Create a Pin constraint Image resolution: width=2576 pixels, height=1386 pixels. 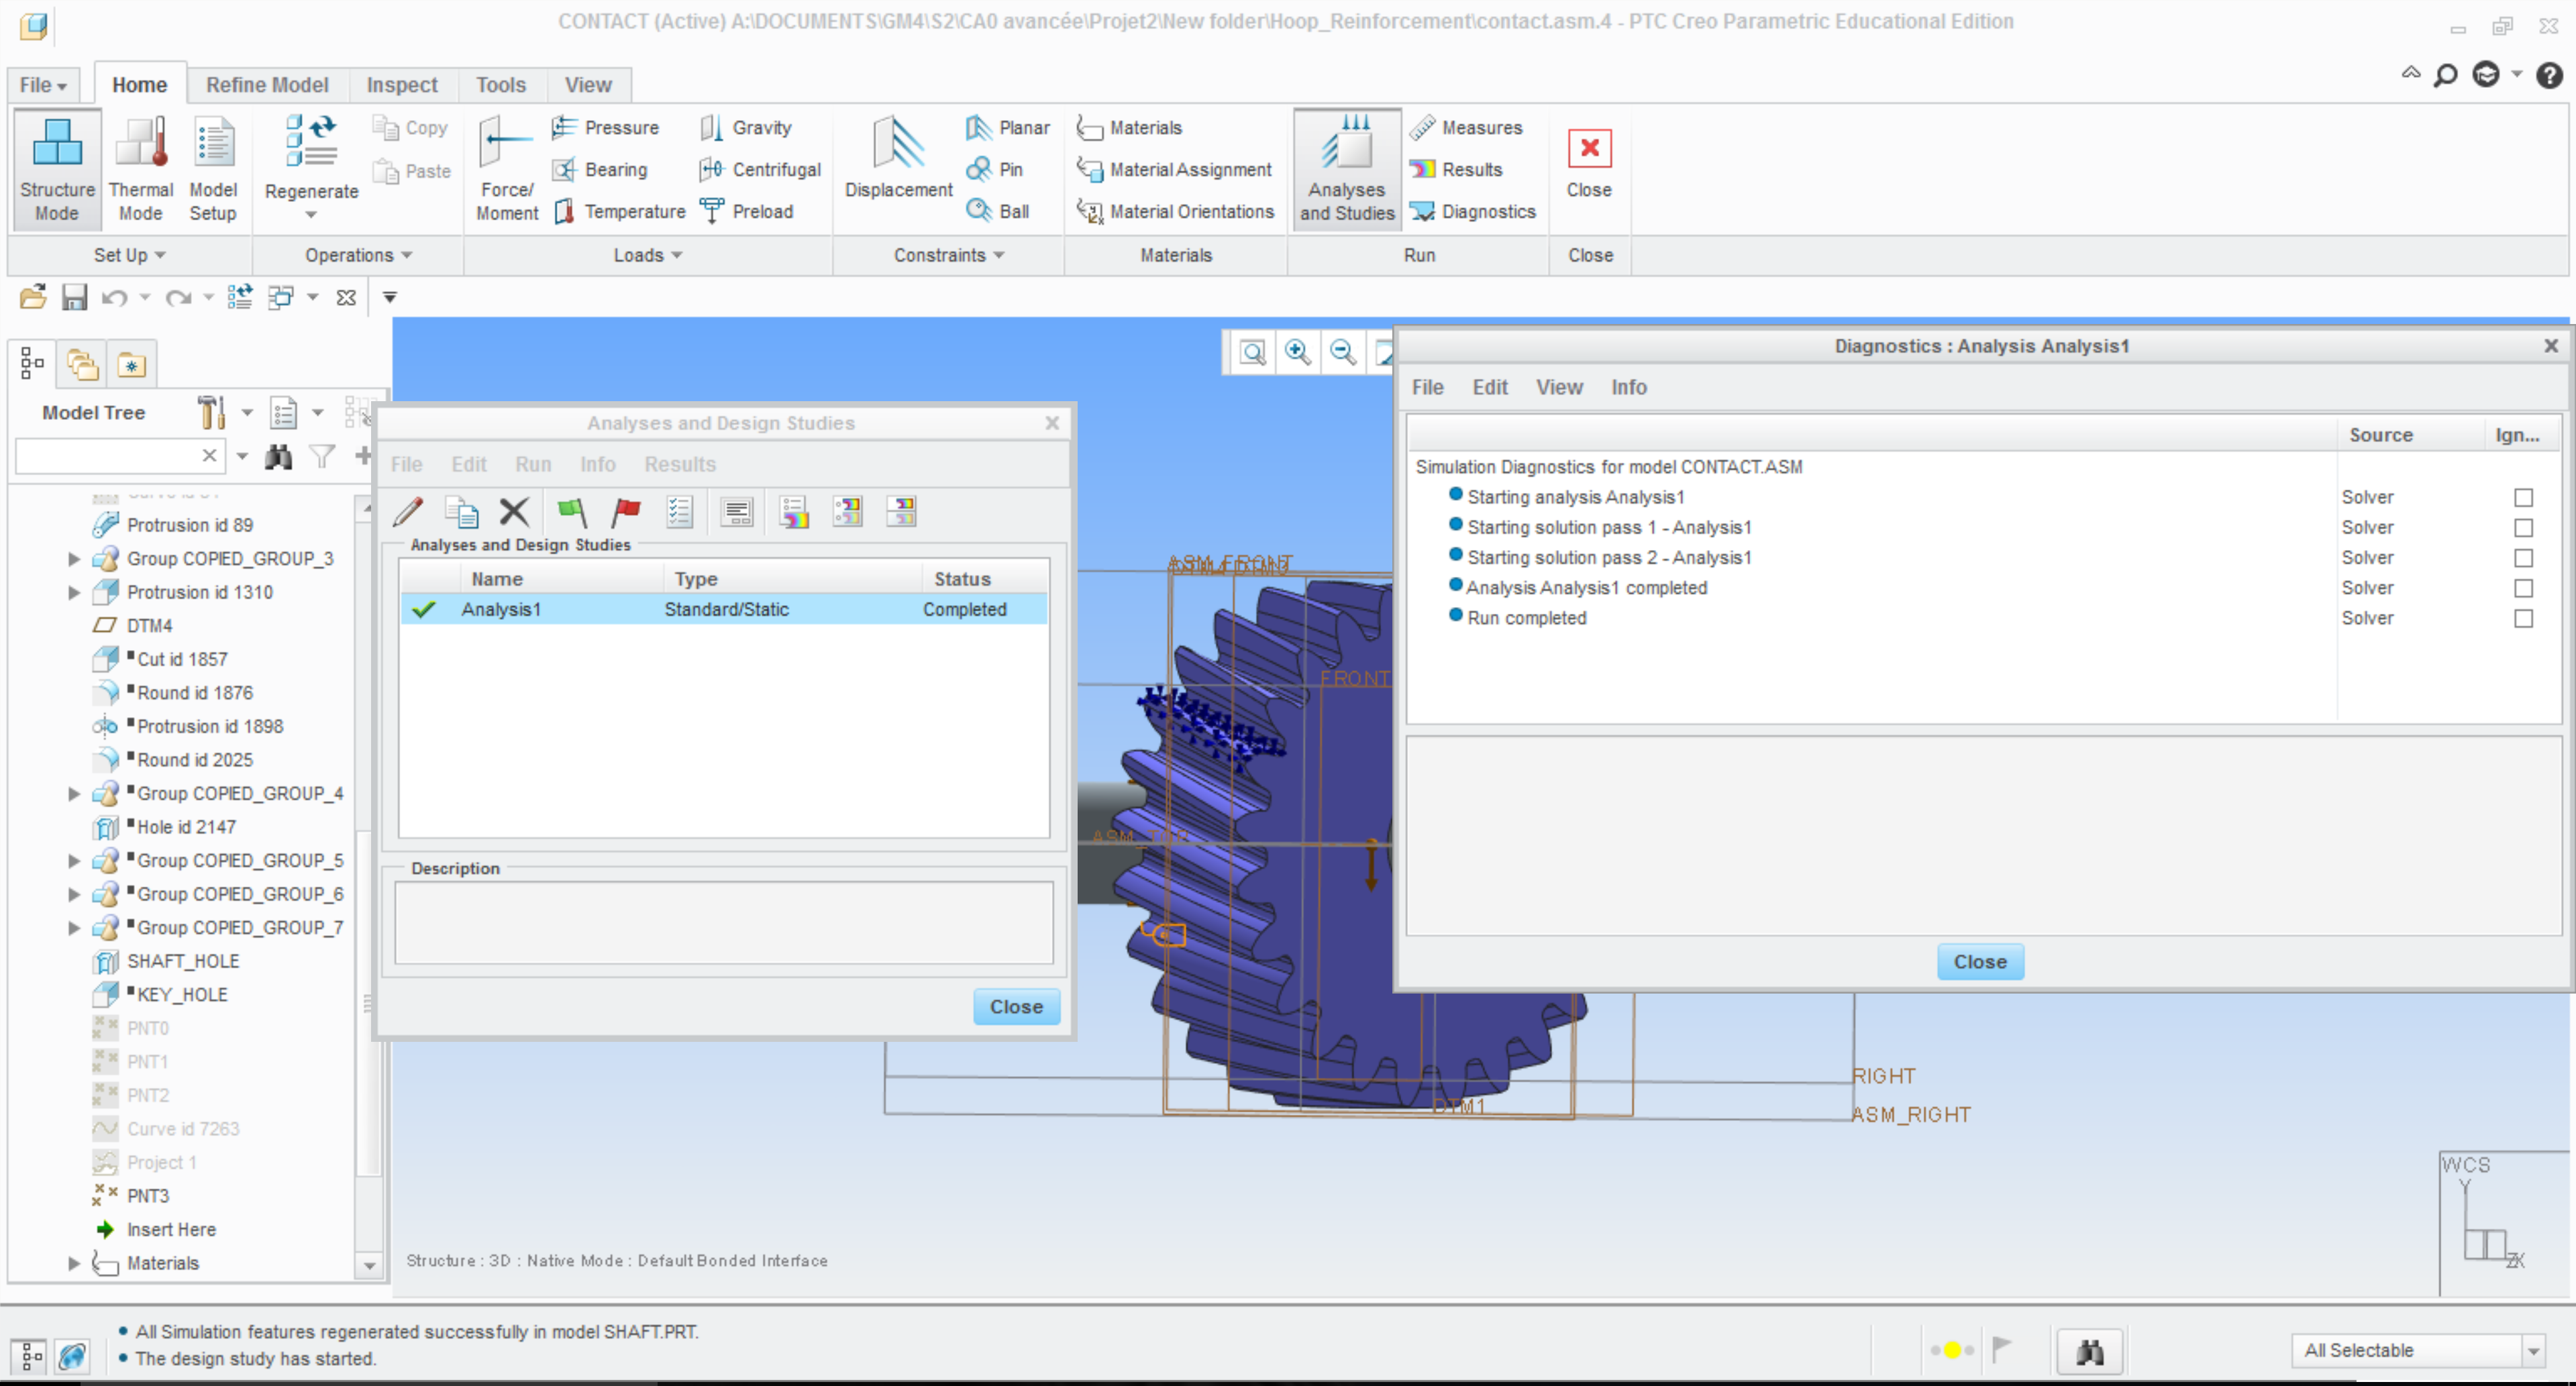tap(994, 169)
